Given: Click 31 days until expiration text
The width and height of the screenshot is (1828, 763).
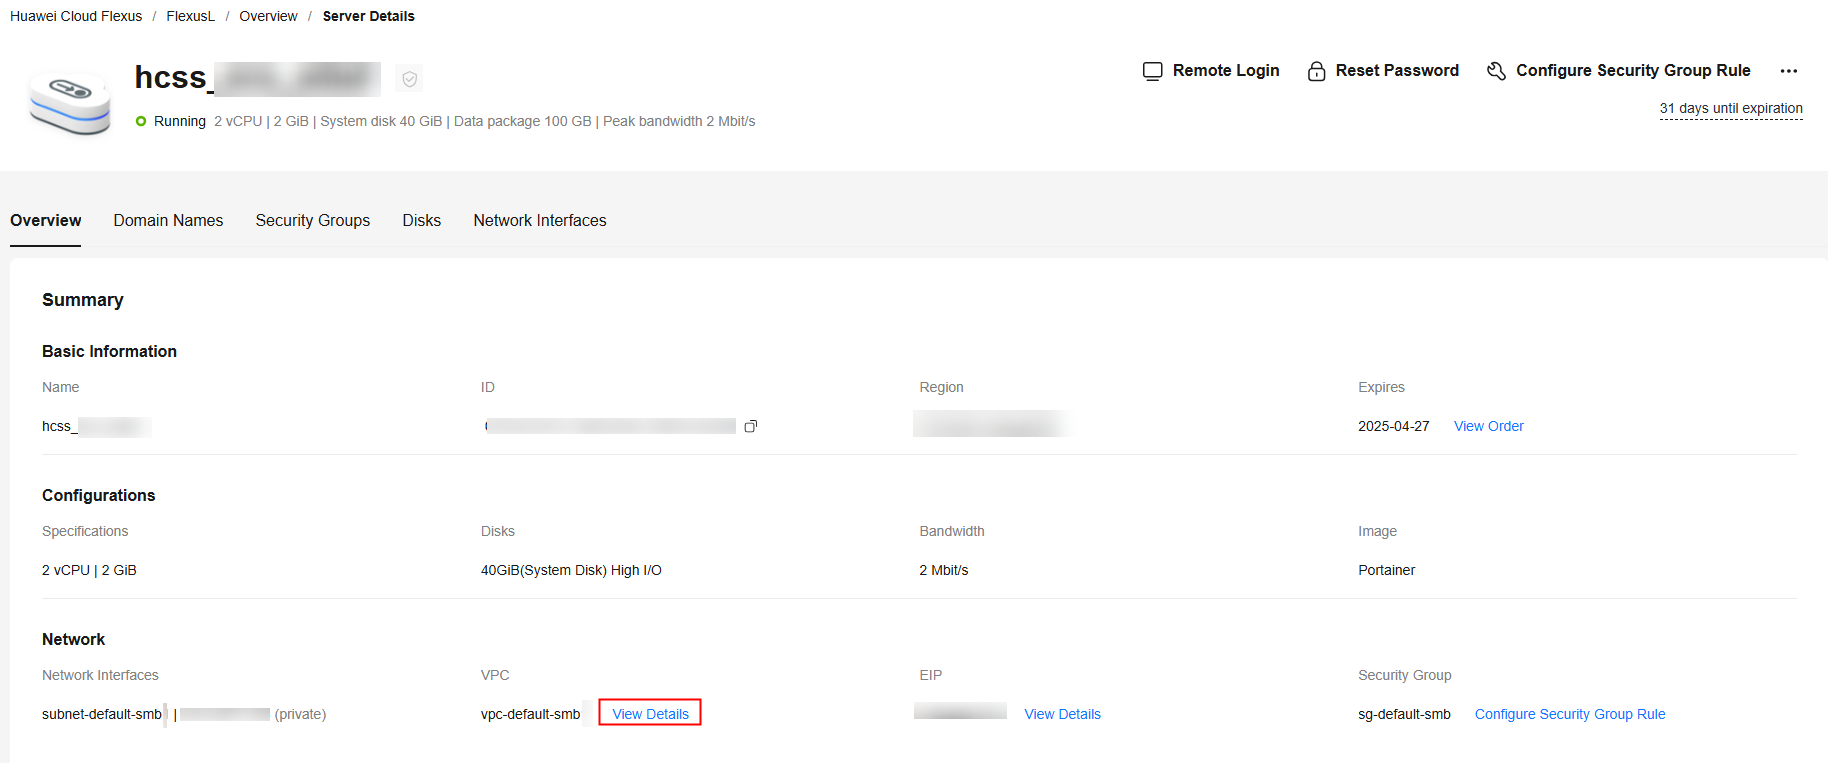Looking at the screenshot, I should click(x=1731, y=108).
